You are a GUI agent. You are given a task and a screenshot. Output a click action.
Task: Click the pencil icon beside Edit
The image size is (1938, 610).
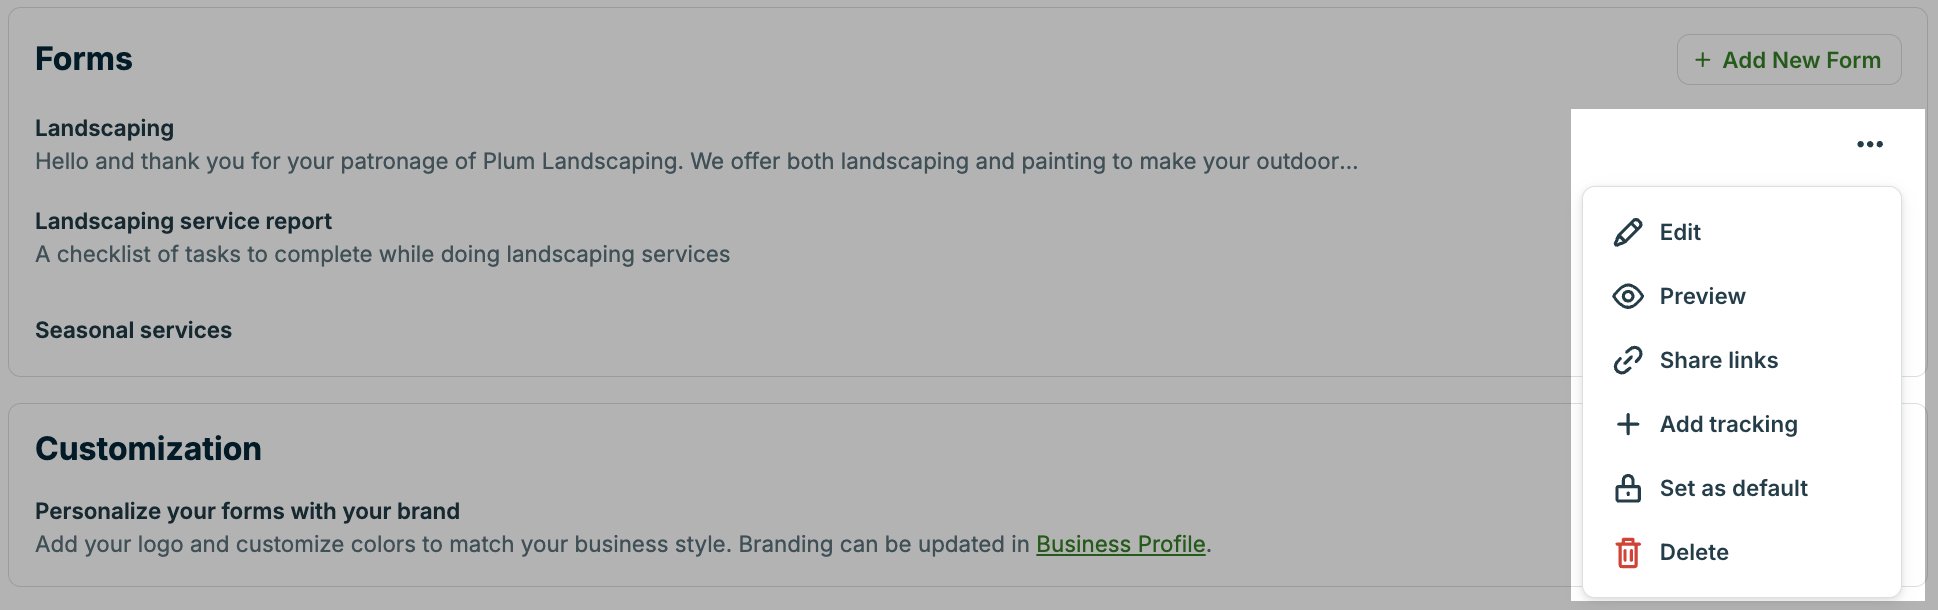click(1628, 232)
